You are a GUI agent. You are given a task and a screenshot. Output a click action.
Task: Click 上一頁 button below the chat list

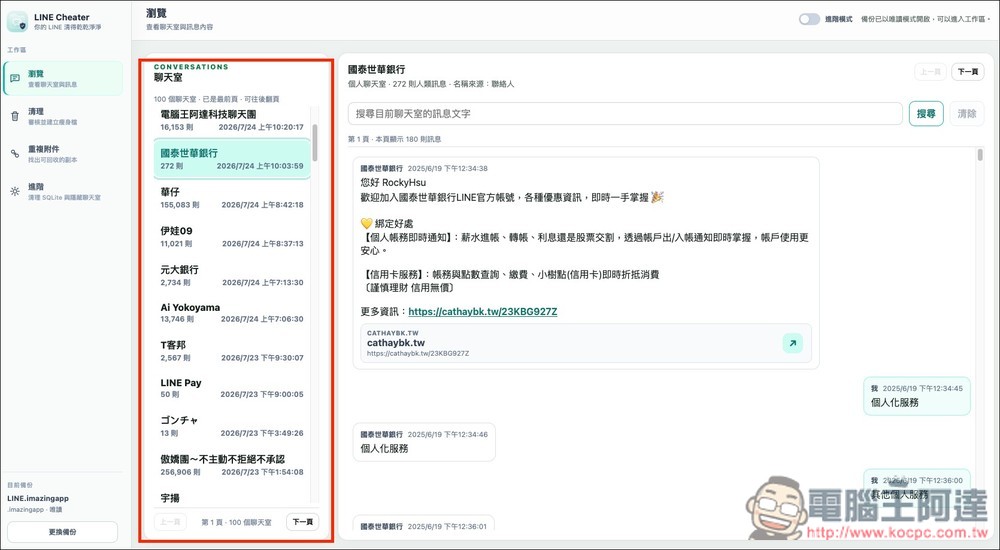point(170,522)
